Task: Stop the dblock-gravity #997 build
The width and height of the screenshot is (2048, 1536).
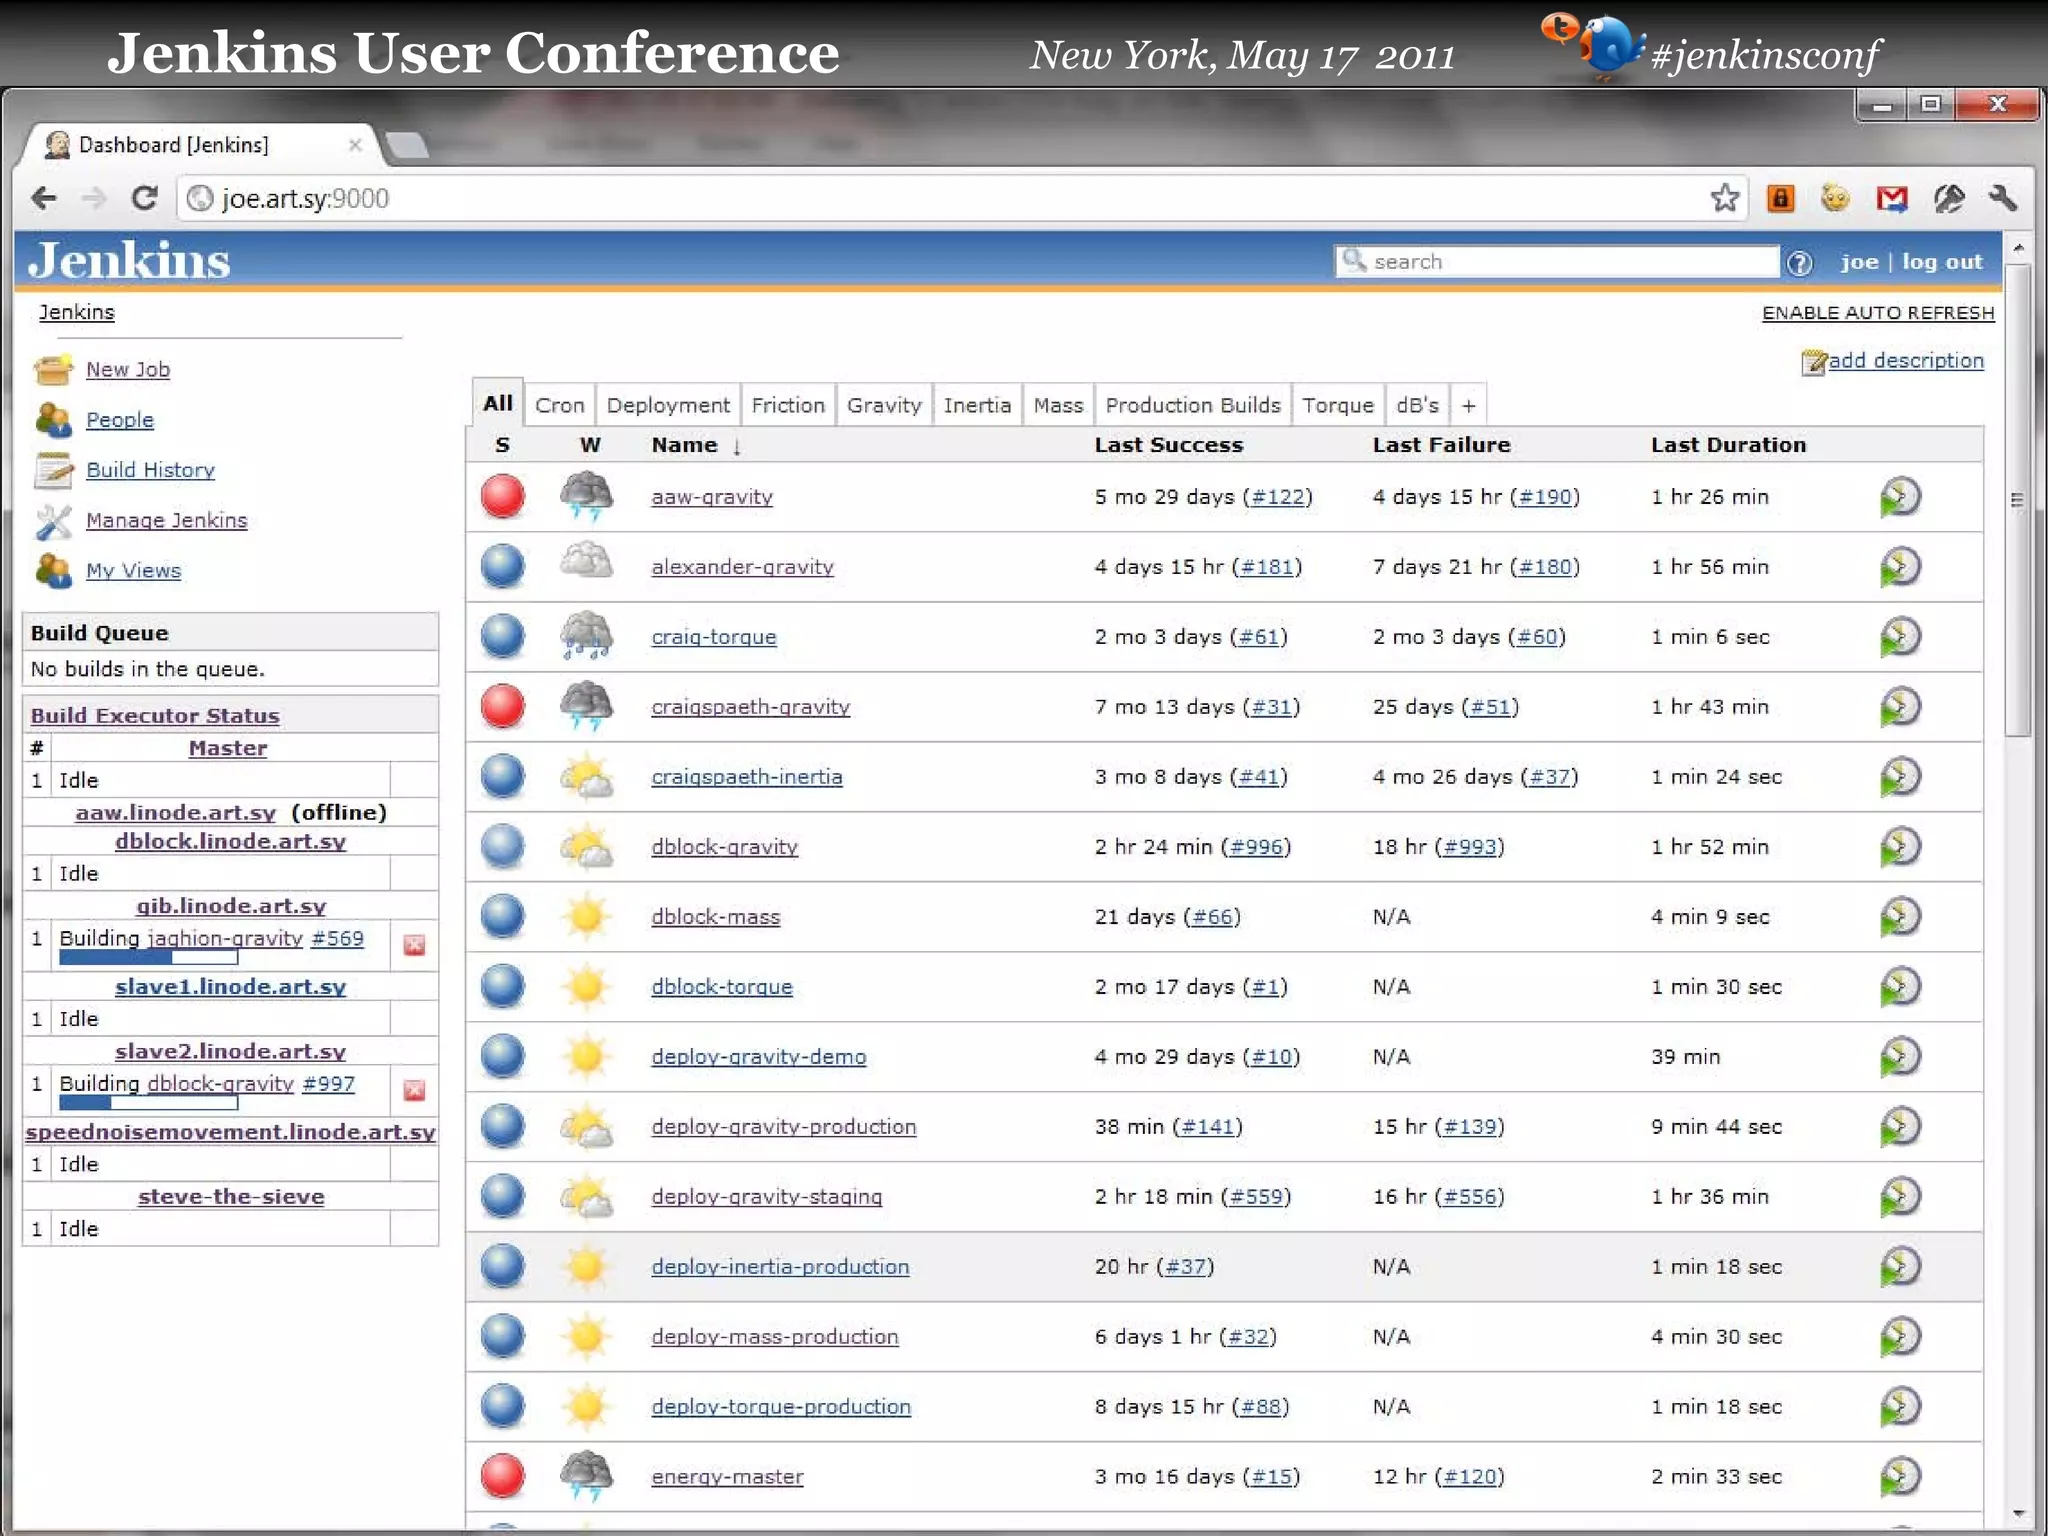Action: [x=414, y=1090]
